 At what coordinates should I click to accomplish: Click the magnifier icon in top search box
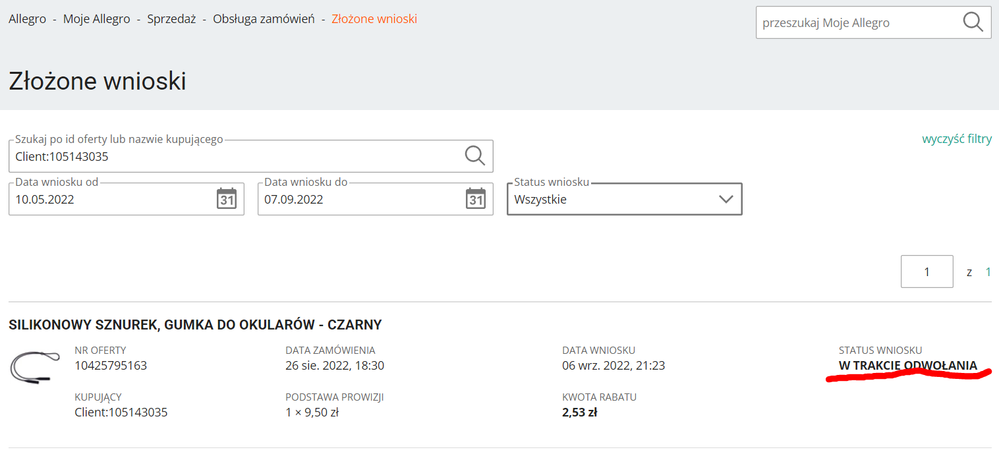pos(971,22)
